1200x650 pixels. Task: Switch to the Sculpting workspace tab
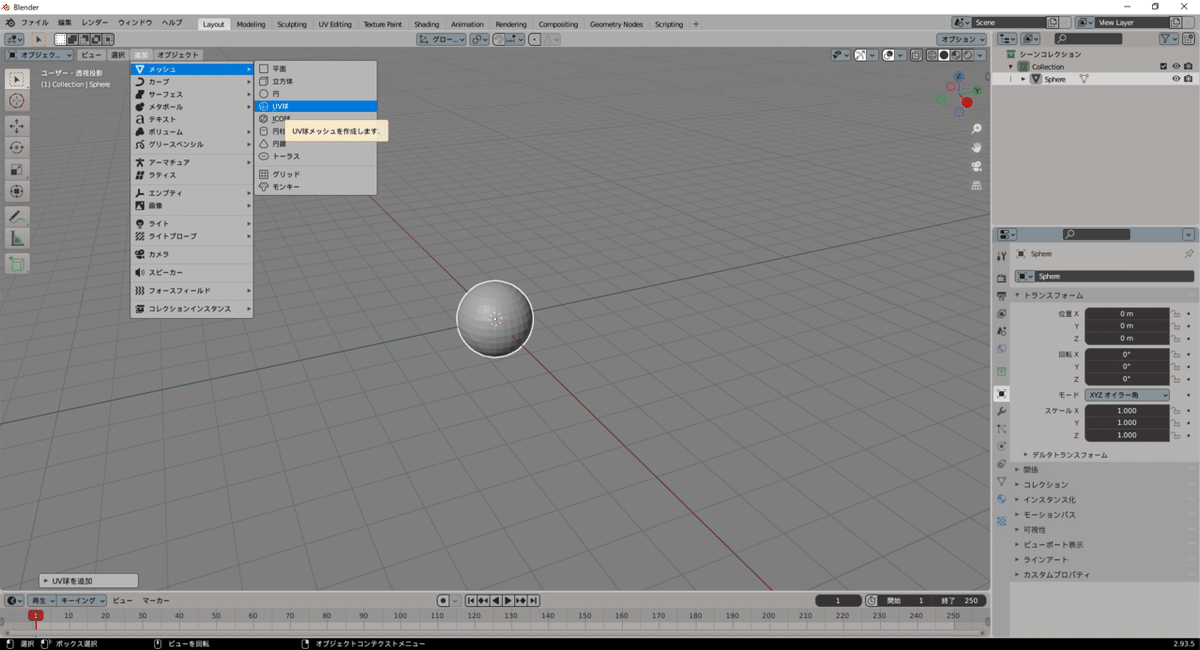291,24
